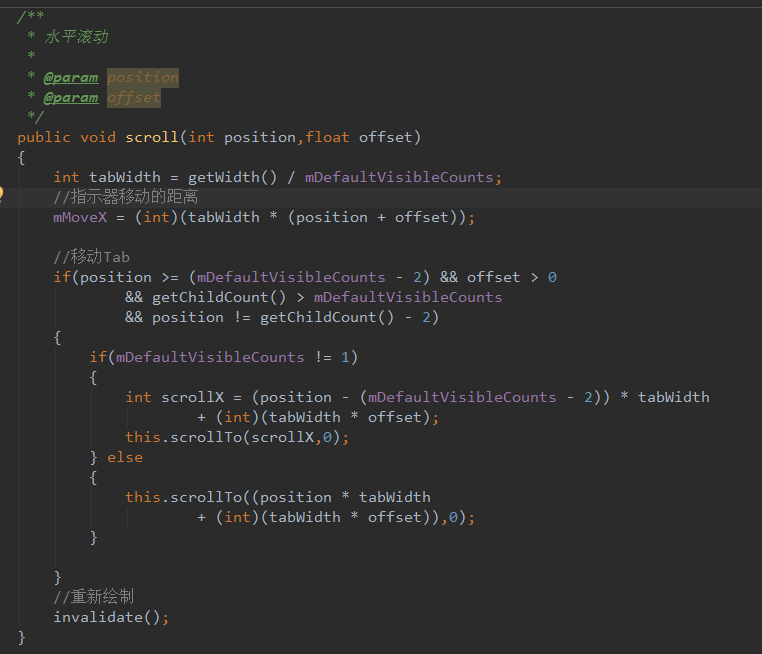Click getChildCount() on the 'position !=' line

click(327, 317)
